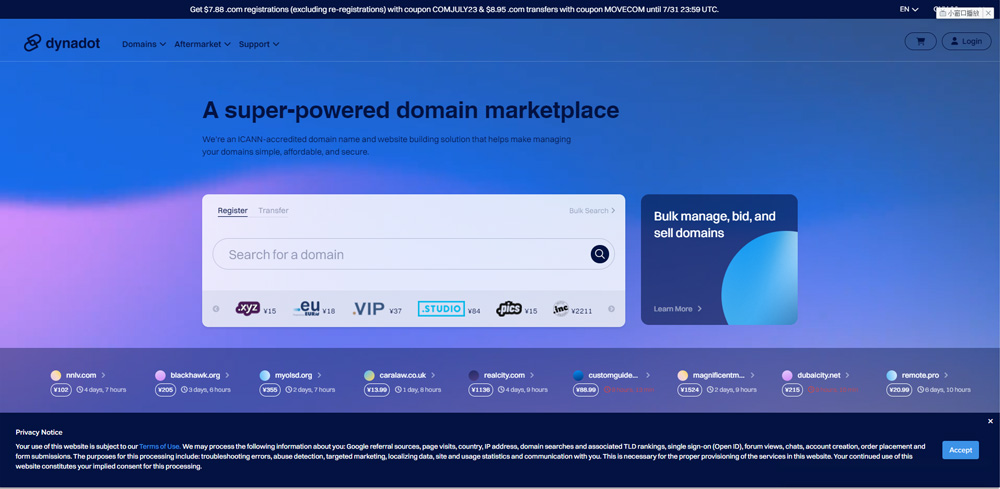Show next TLD deals in carousel

(x=611, y=309)
